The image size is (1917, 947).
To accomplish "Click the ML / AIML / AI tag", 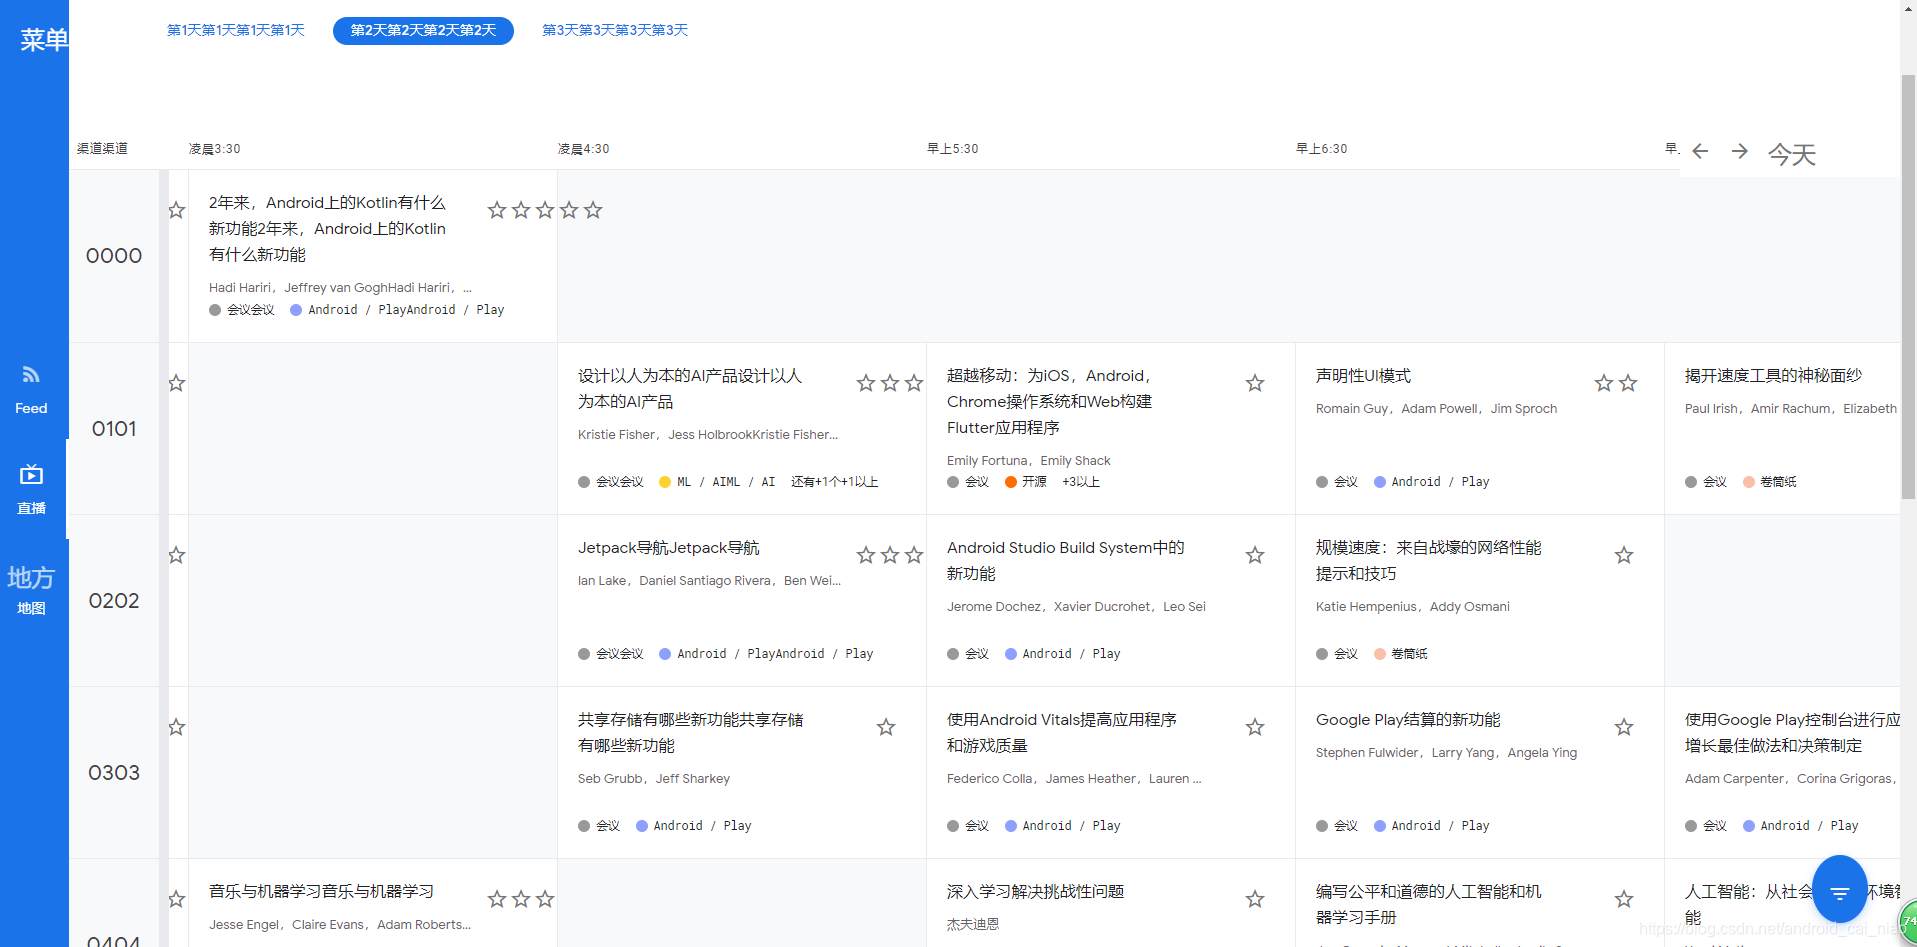I will coord(717,482).
